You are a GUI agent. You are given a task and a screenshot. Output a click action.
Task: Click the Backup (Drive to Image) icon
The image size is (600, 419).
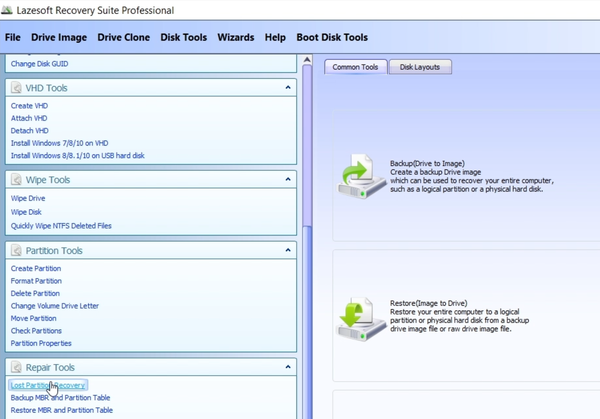[x=362, y=176]
